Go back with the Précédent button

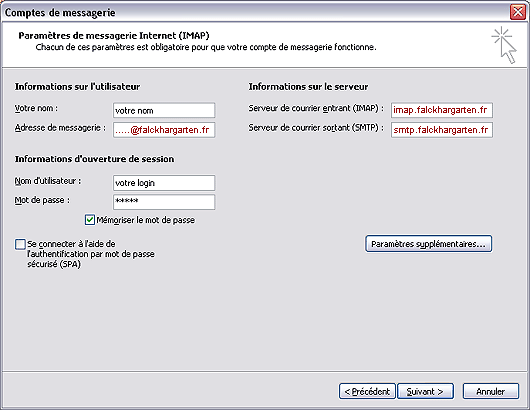pos(367,391)
